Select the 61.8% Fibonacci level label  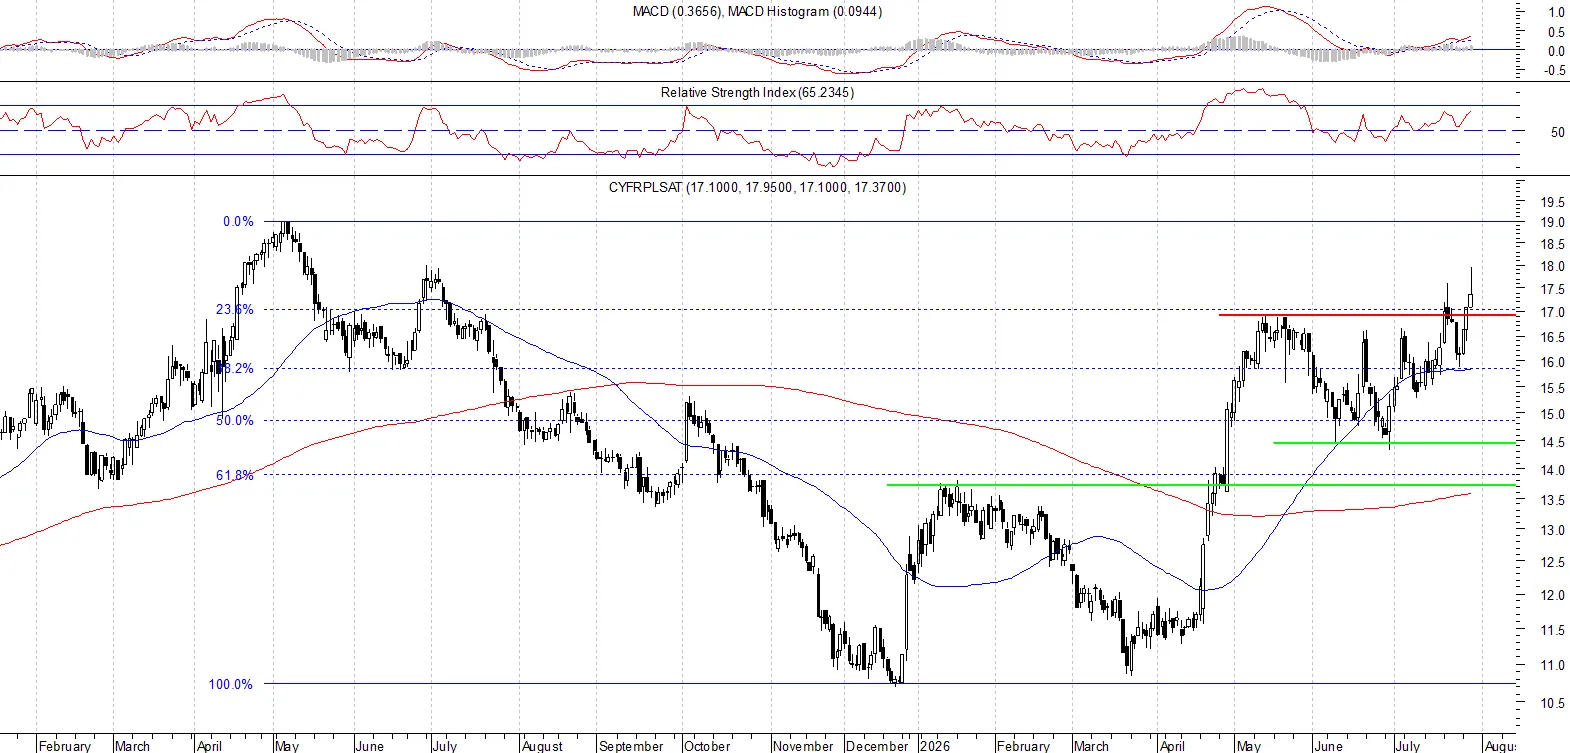click(x=234, y=476)
